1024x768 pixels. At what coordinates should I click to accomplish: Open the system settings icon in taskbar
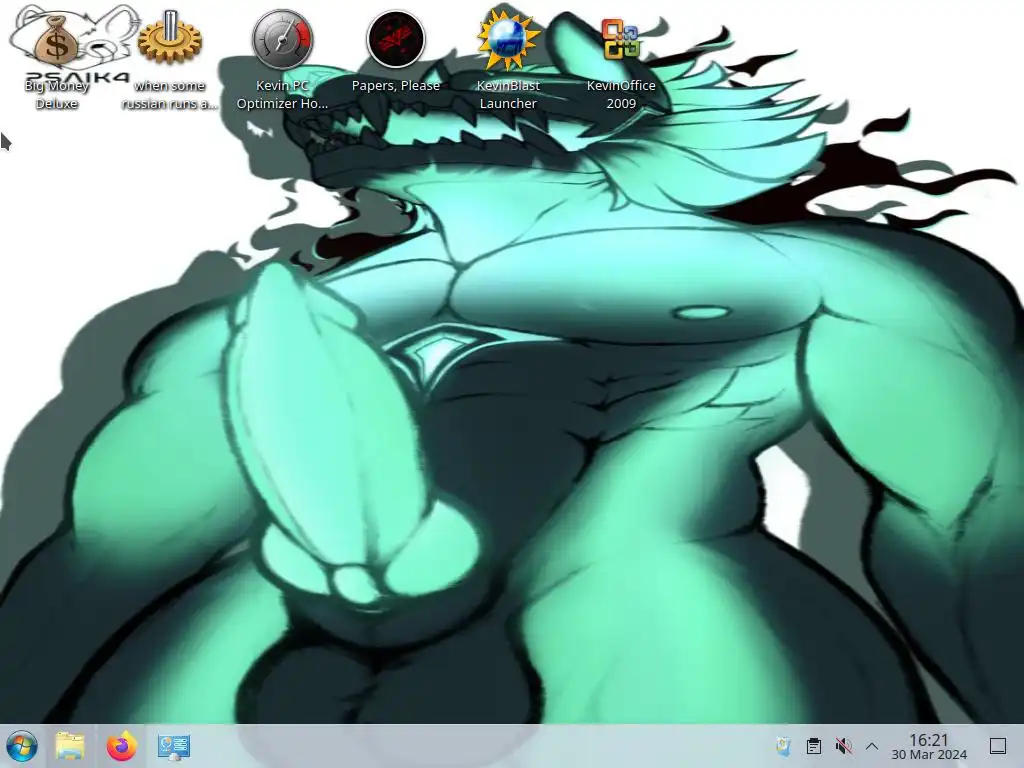click(174, 746)
